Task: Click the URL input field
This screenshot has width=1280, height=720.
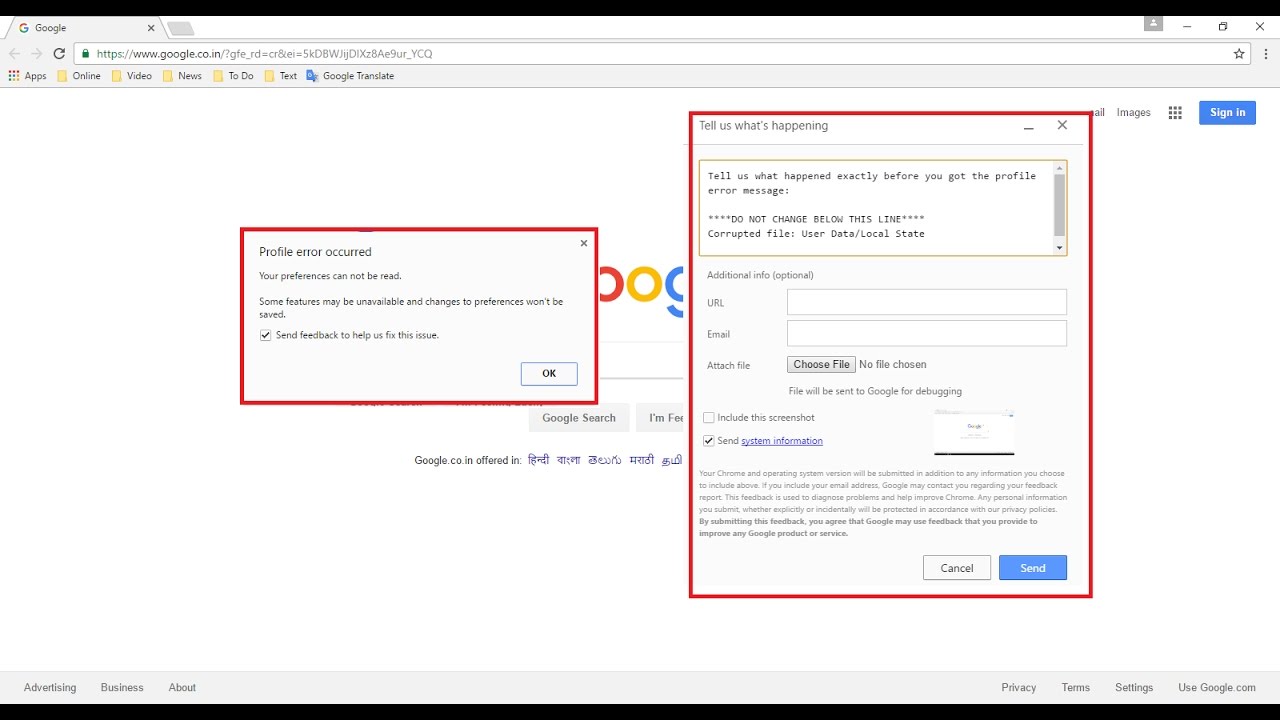Action: [927, 302]
